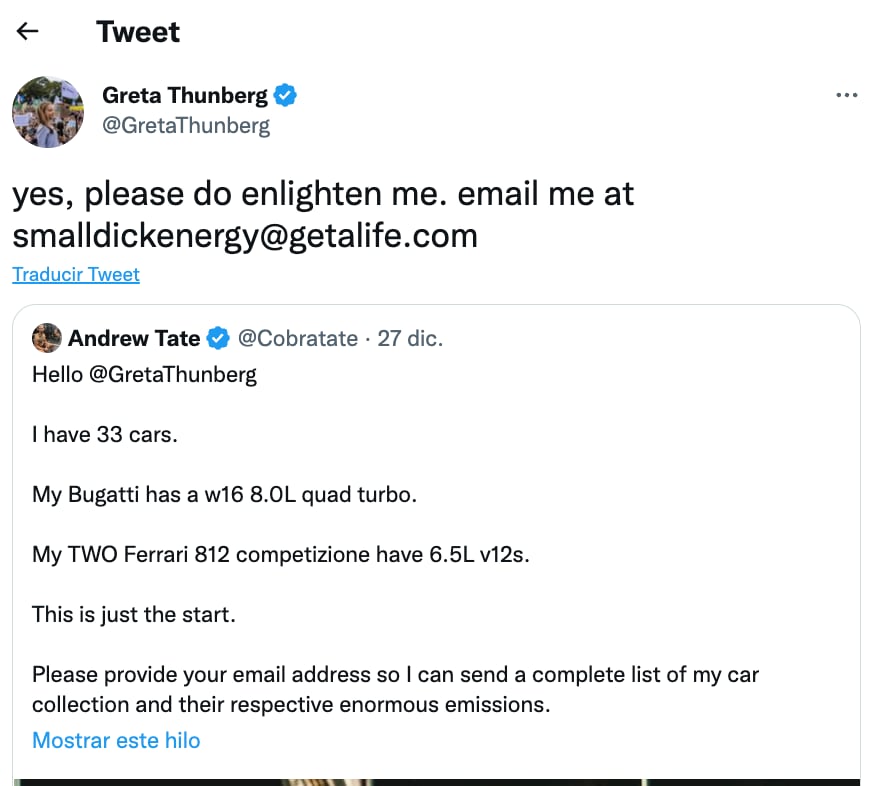Viewport: 876px width, 786px height.
Task: Click Greta Thunberg's blue verified badge
Action: coord(286,96)
